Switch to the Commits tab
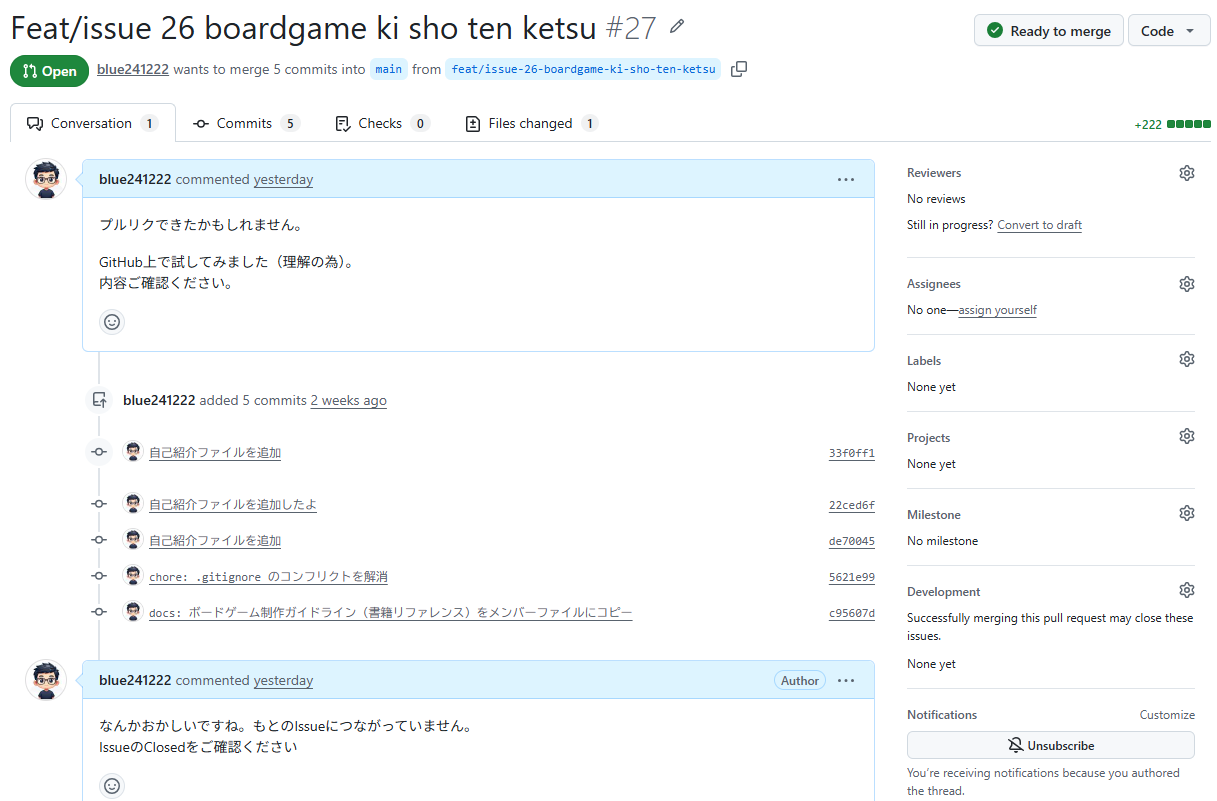The height and width of the screenshot is (801, 1217). [245, 124]
